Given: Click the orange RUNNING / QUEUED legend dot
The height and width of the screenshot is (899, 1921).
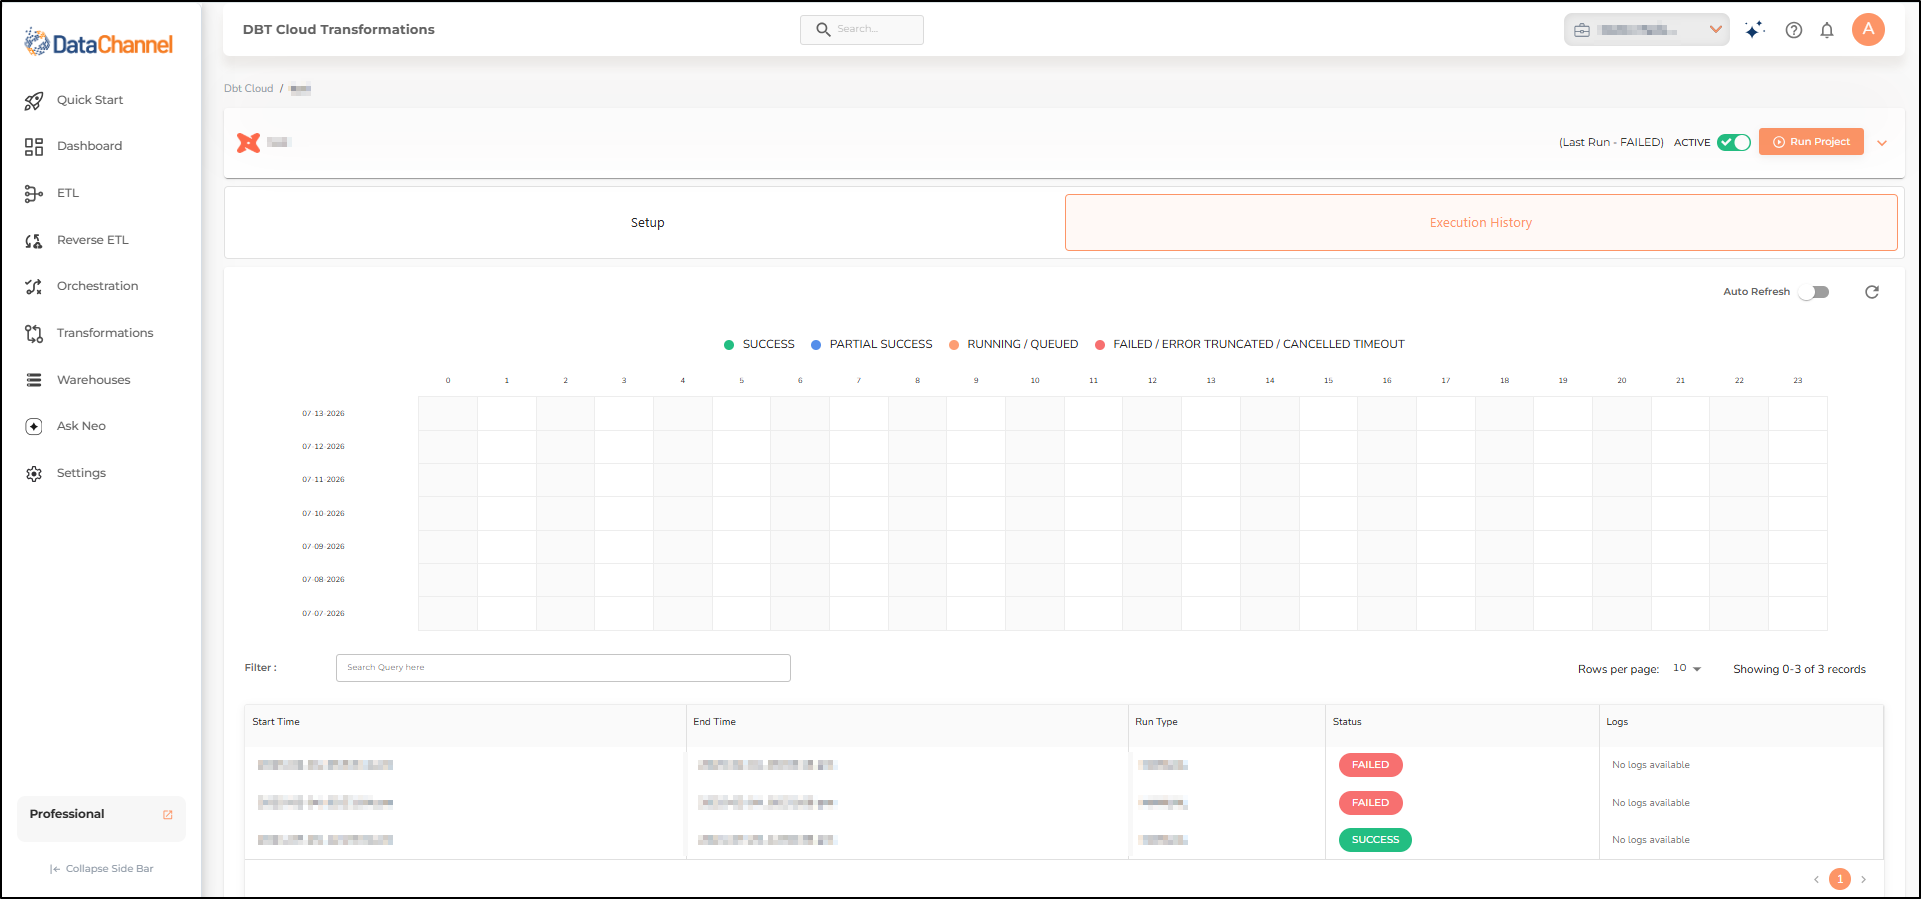Looking at the screenshot, I should tap(954, 345).
